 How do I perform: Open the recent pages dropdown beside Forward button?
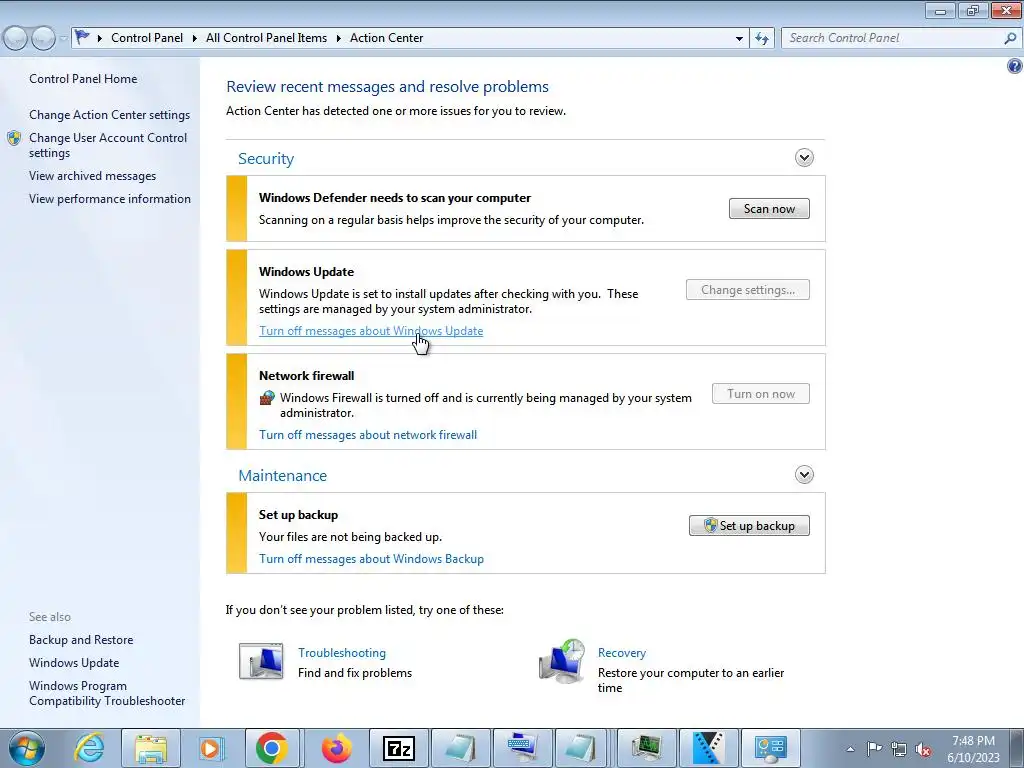point(63,39)
